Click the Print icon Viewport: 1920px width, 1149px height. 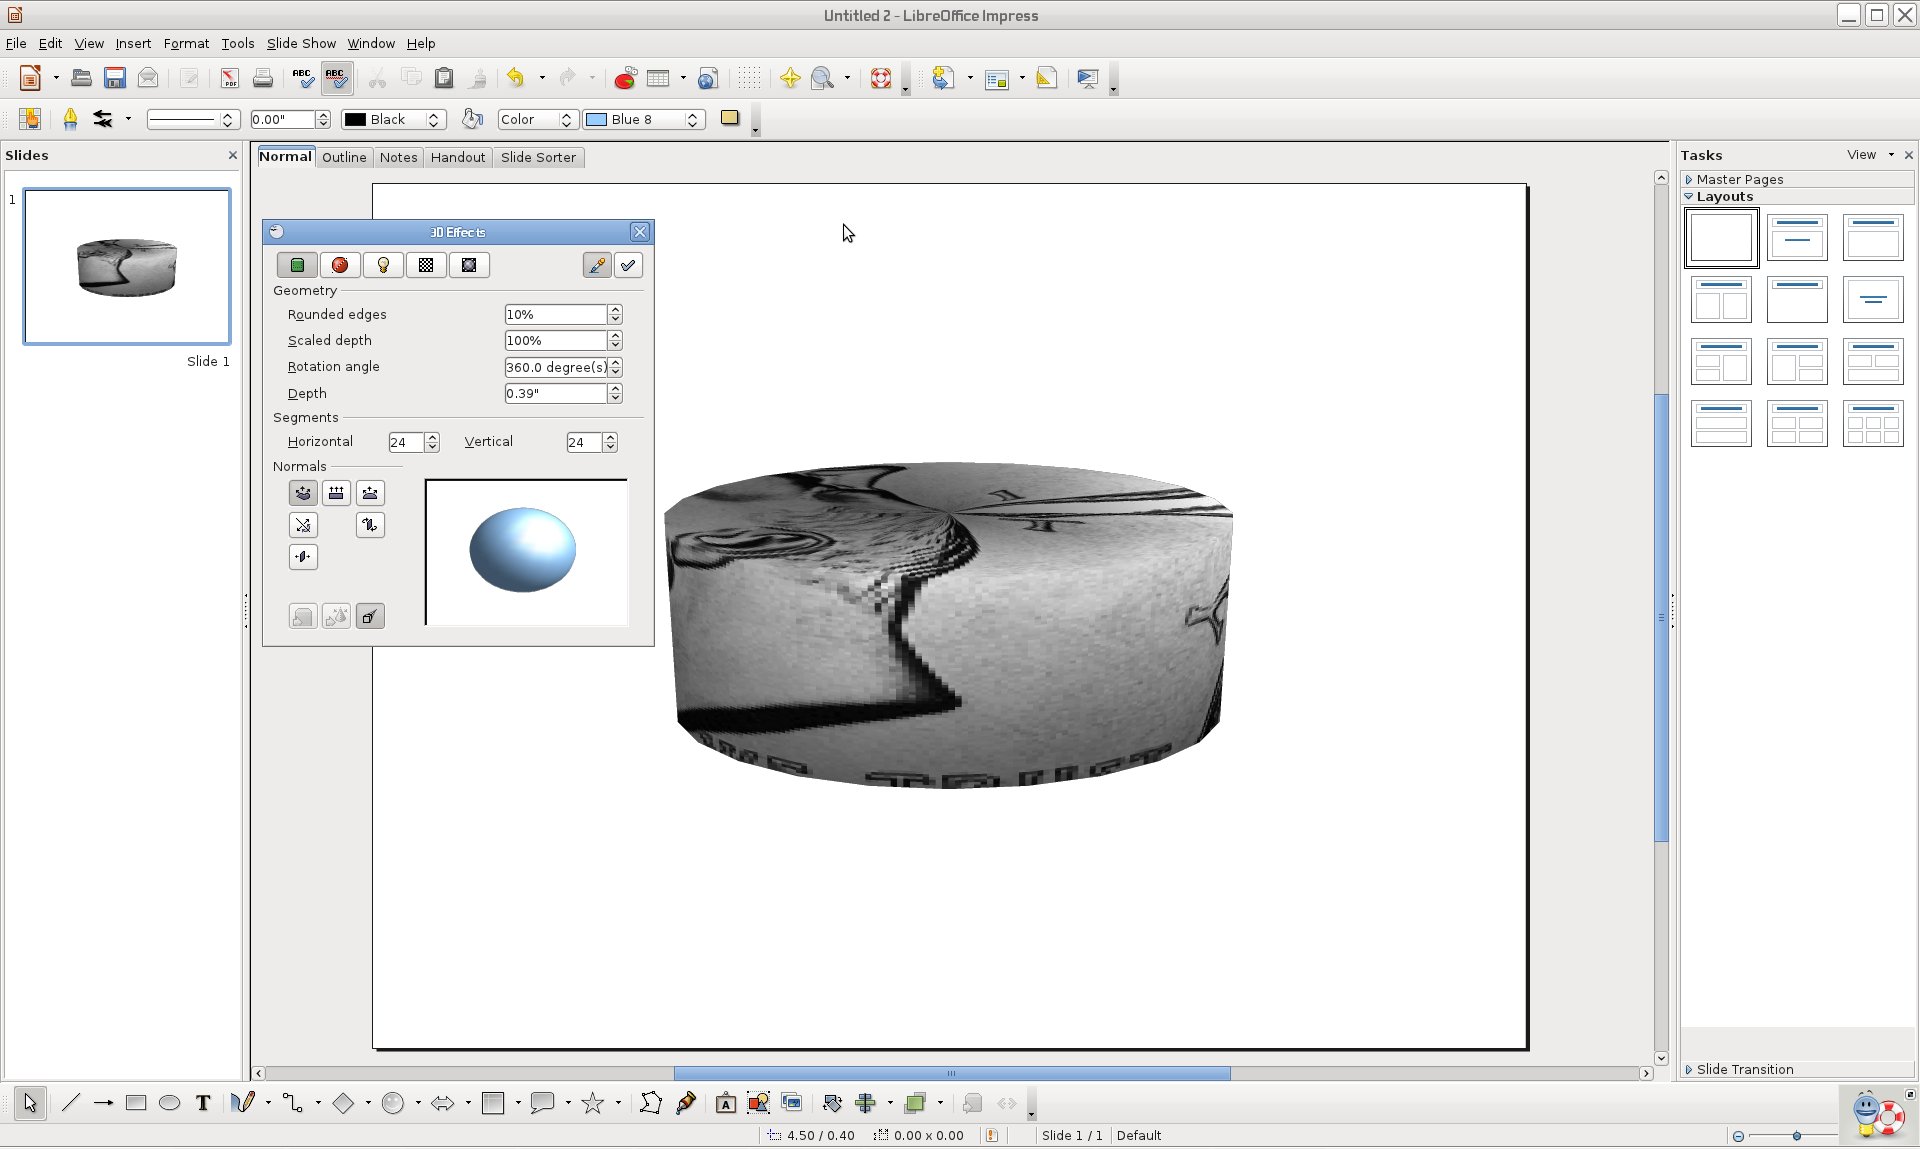coord(263,78)
